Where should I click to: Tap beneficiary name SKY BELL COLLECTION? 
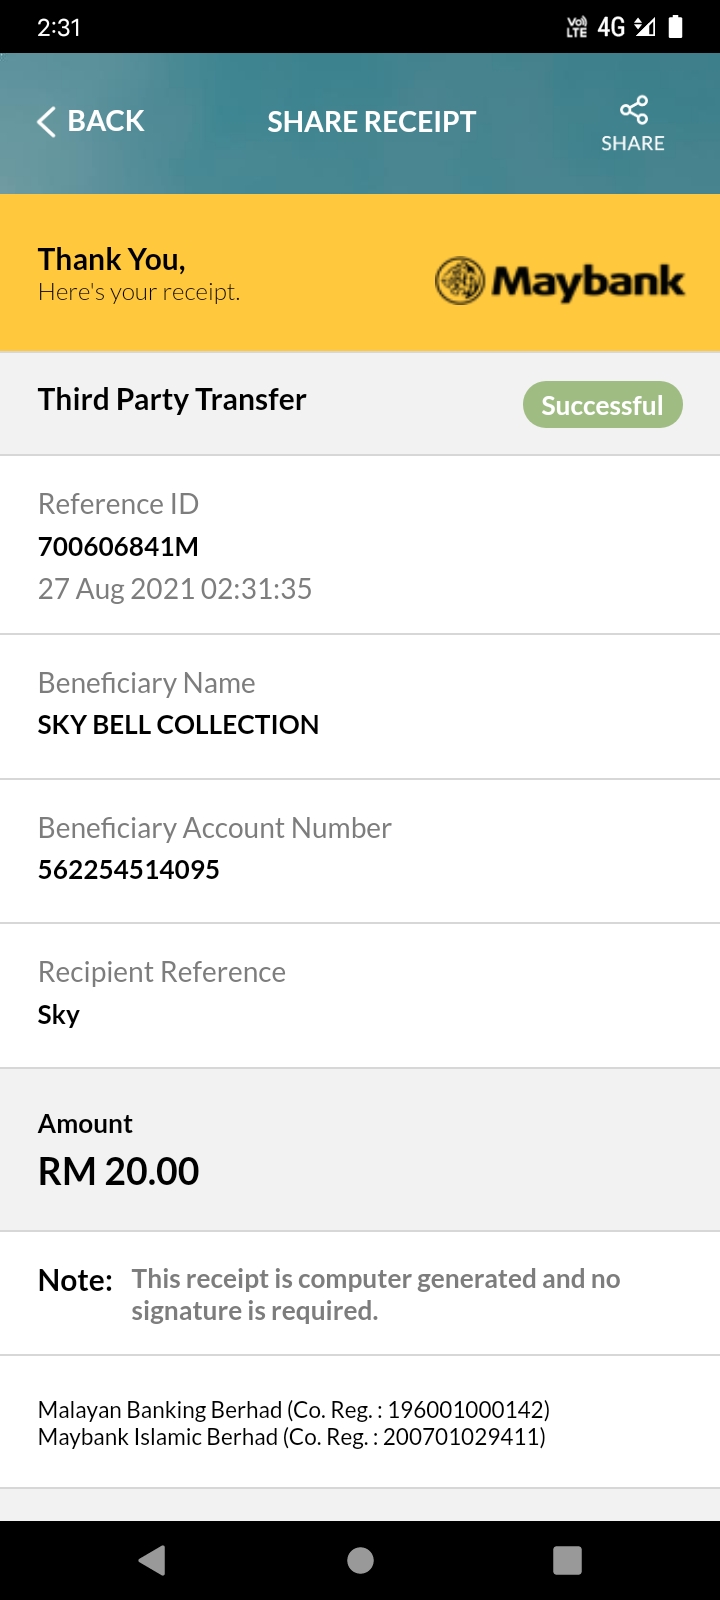point(178,725)
